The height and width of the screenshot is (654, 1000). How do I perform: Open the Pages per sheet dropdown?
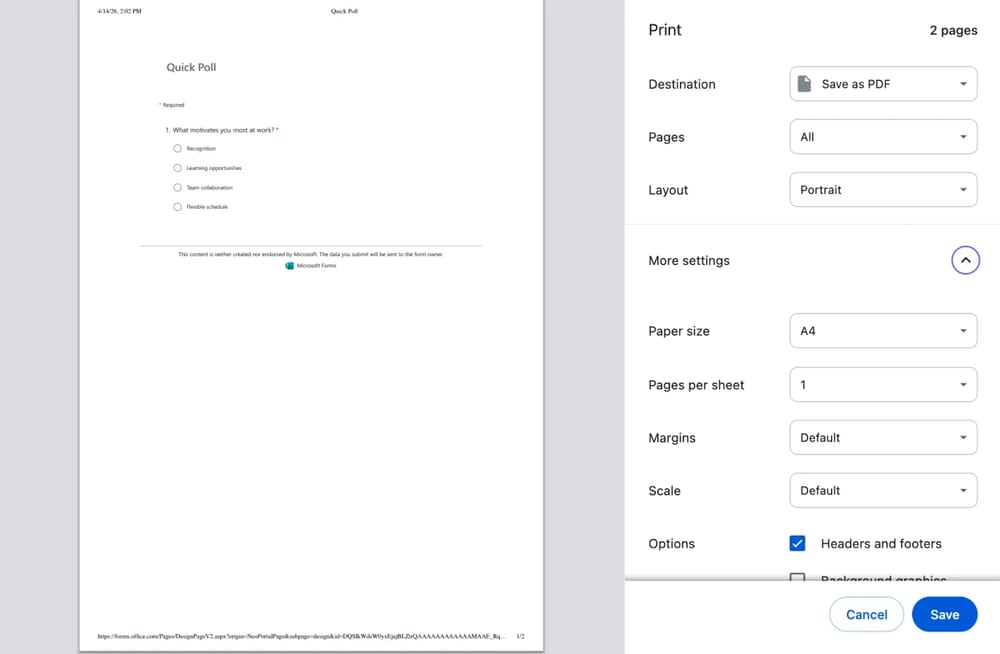click(883, 385)
